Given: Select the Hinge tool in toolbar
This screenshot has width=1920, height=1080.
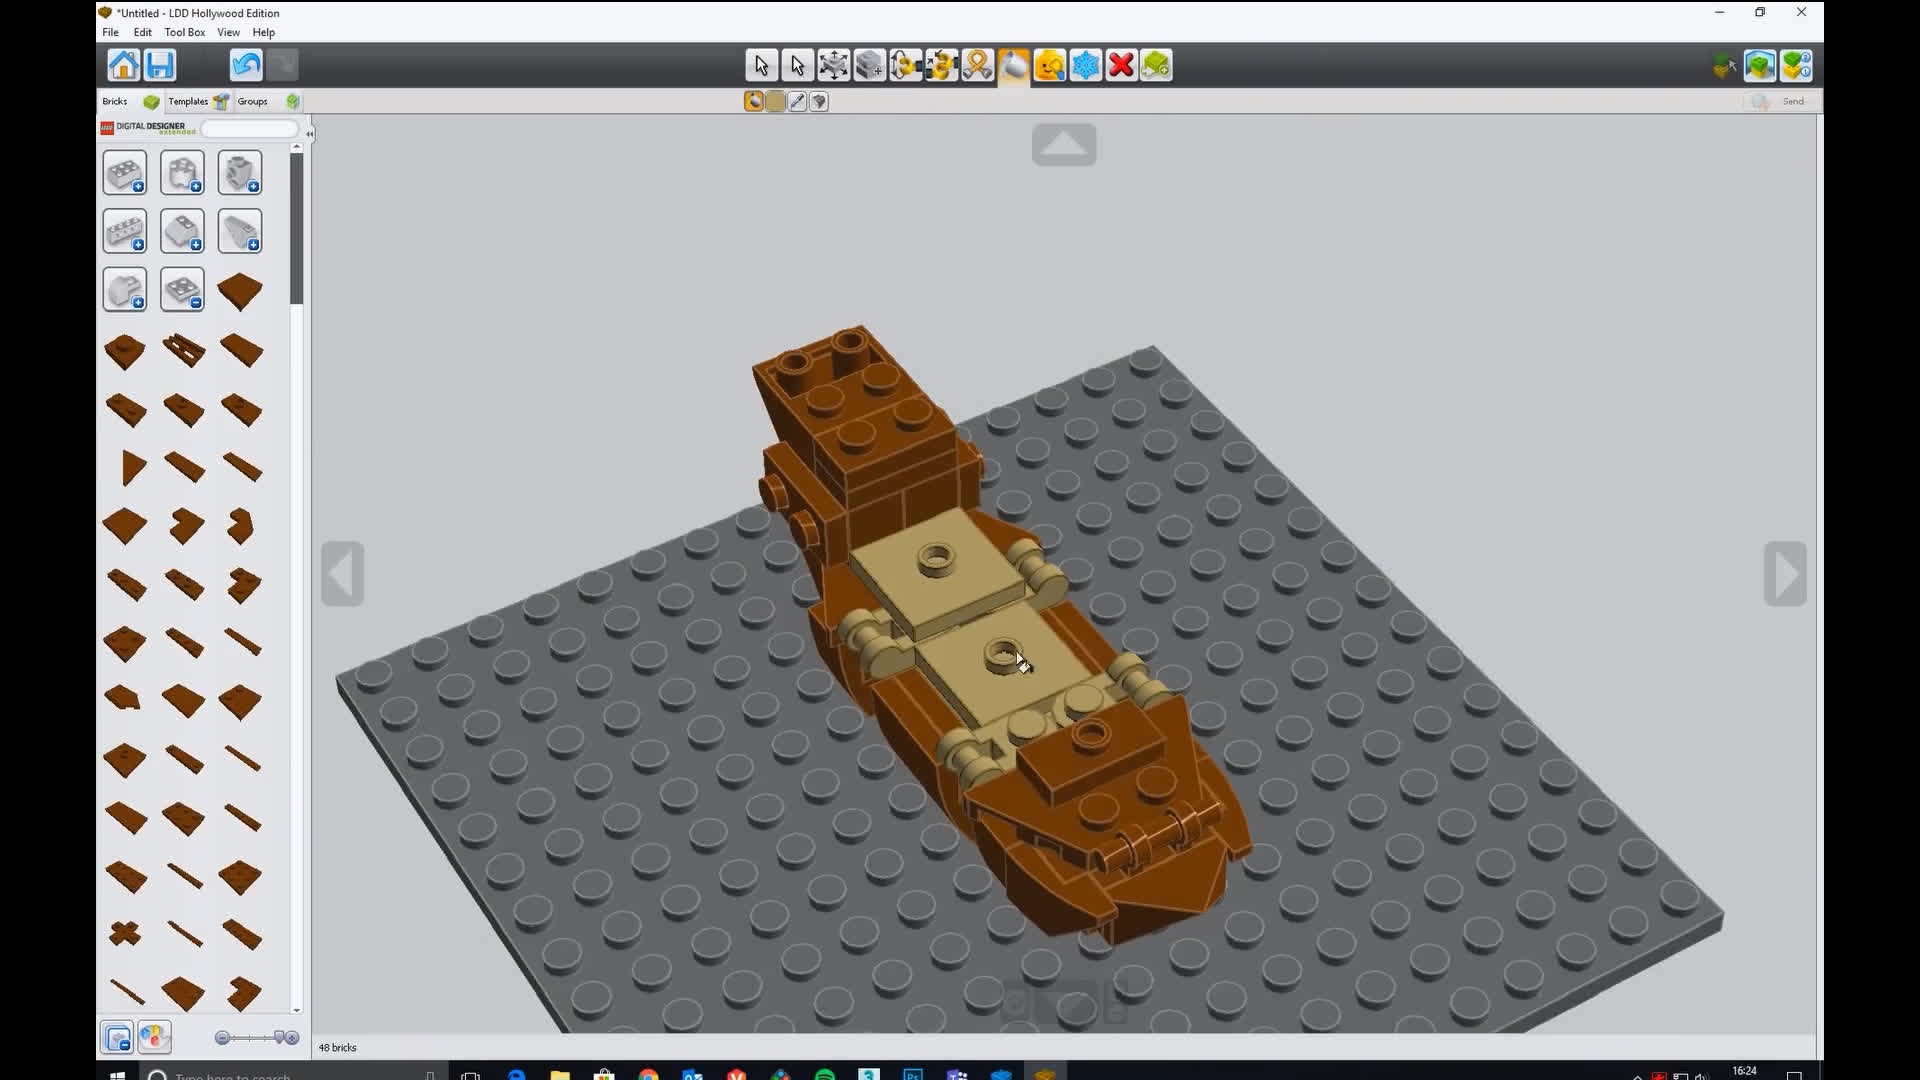Looking at the screenshot, I should pyautogui.click(x=905, y=66).
